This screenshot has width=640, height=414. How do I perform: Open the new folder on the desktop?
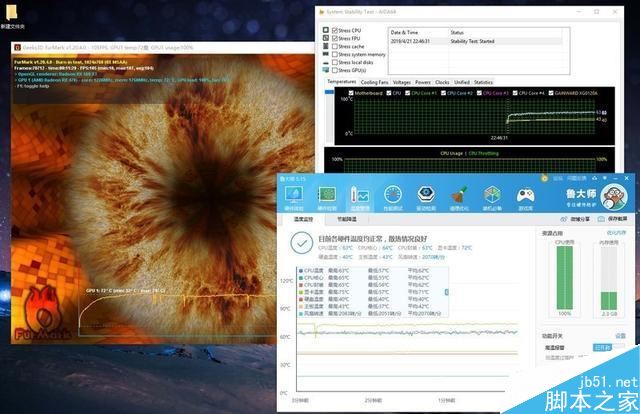point(12,16)
